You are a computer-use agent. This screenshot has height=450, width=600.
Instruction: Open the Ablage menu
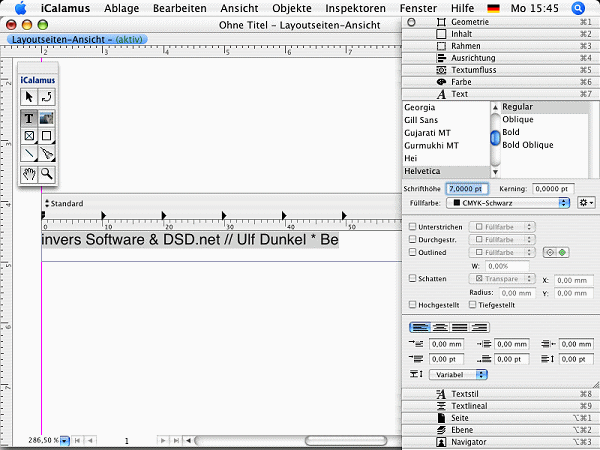[122, 8]
